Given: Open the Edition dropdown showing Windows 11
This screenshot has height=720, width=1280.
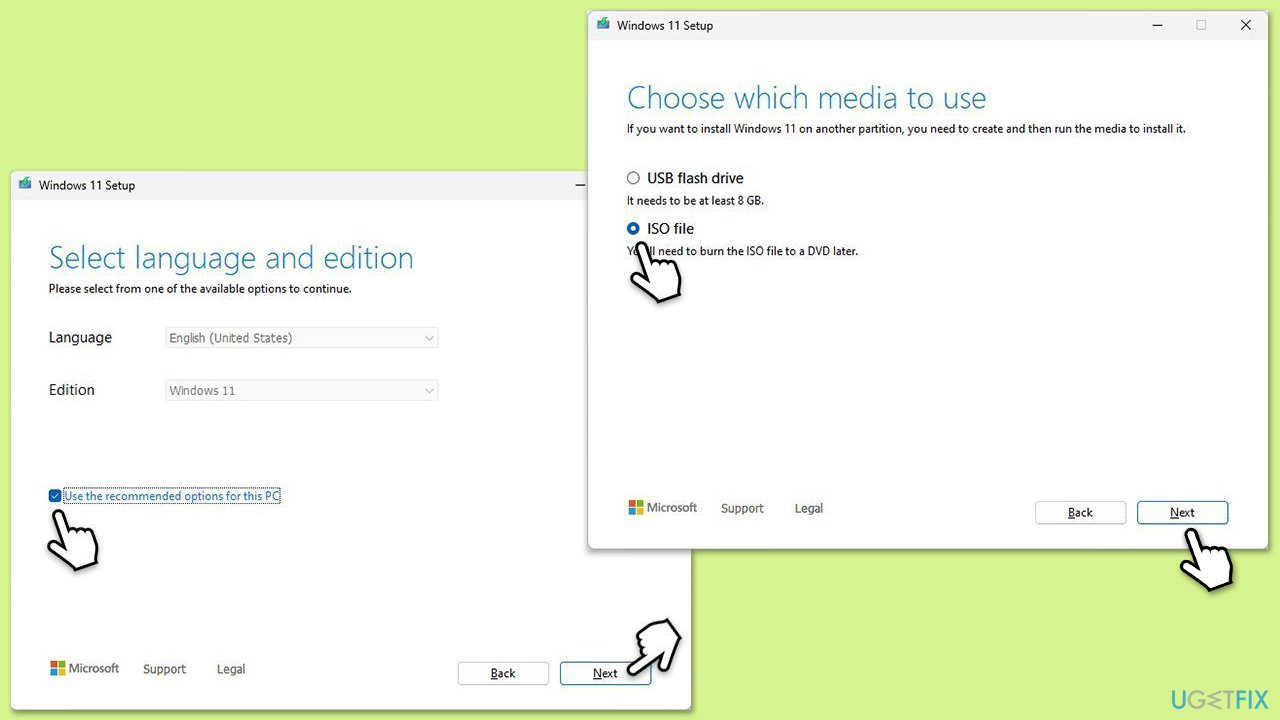Looking at the screenshot, I should click(301, 390).
